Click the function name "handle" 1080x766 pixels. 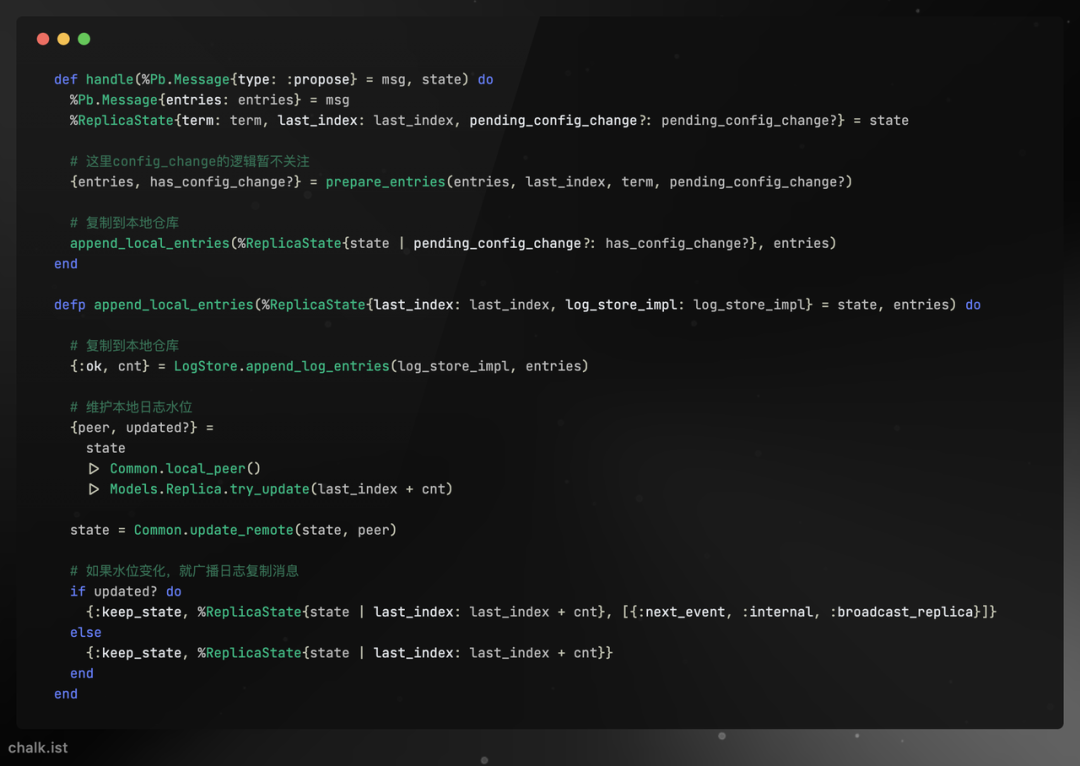pos(110,80)
